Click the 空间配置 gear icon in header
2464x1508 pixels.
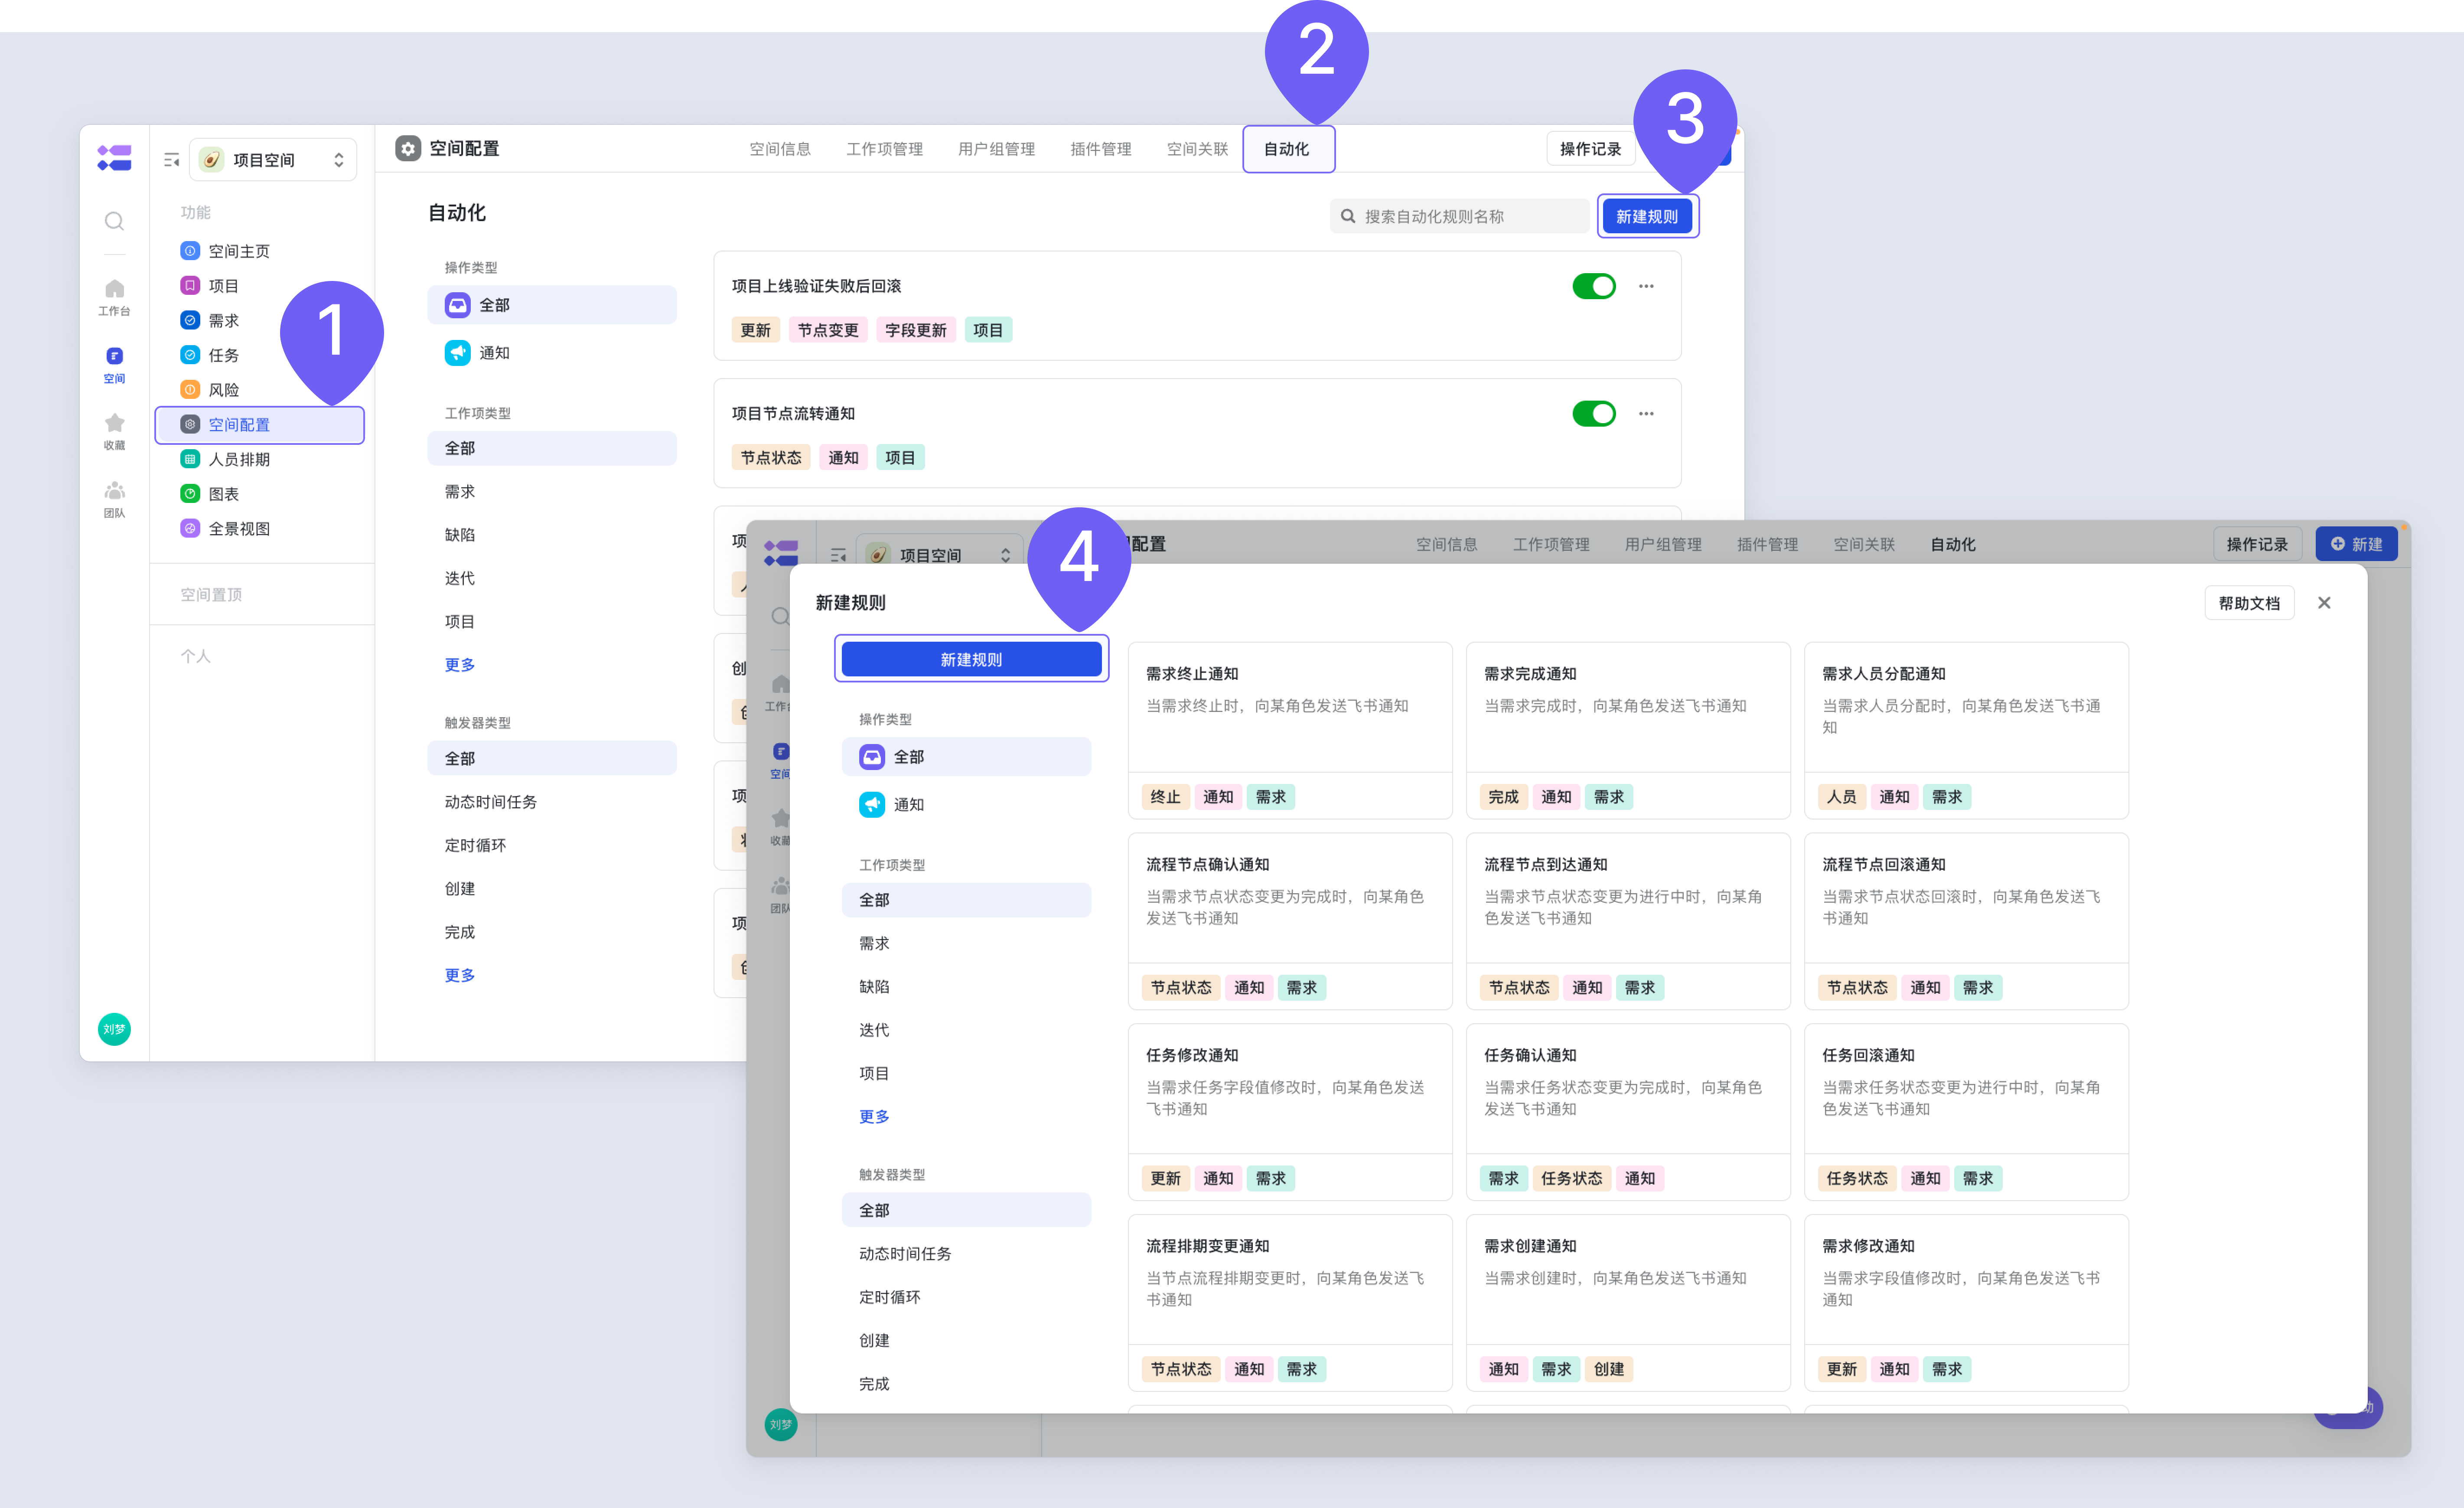click(408, 148)
